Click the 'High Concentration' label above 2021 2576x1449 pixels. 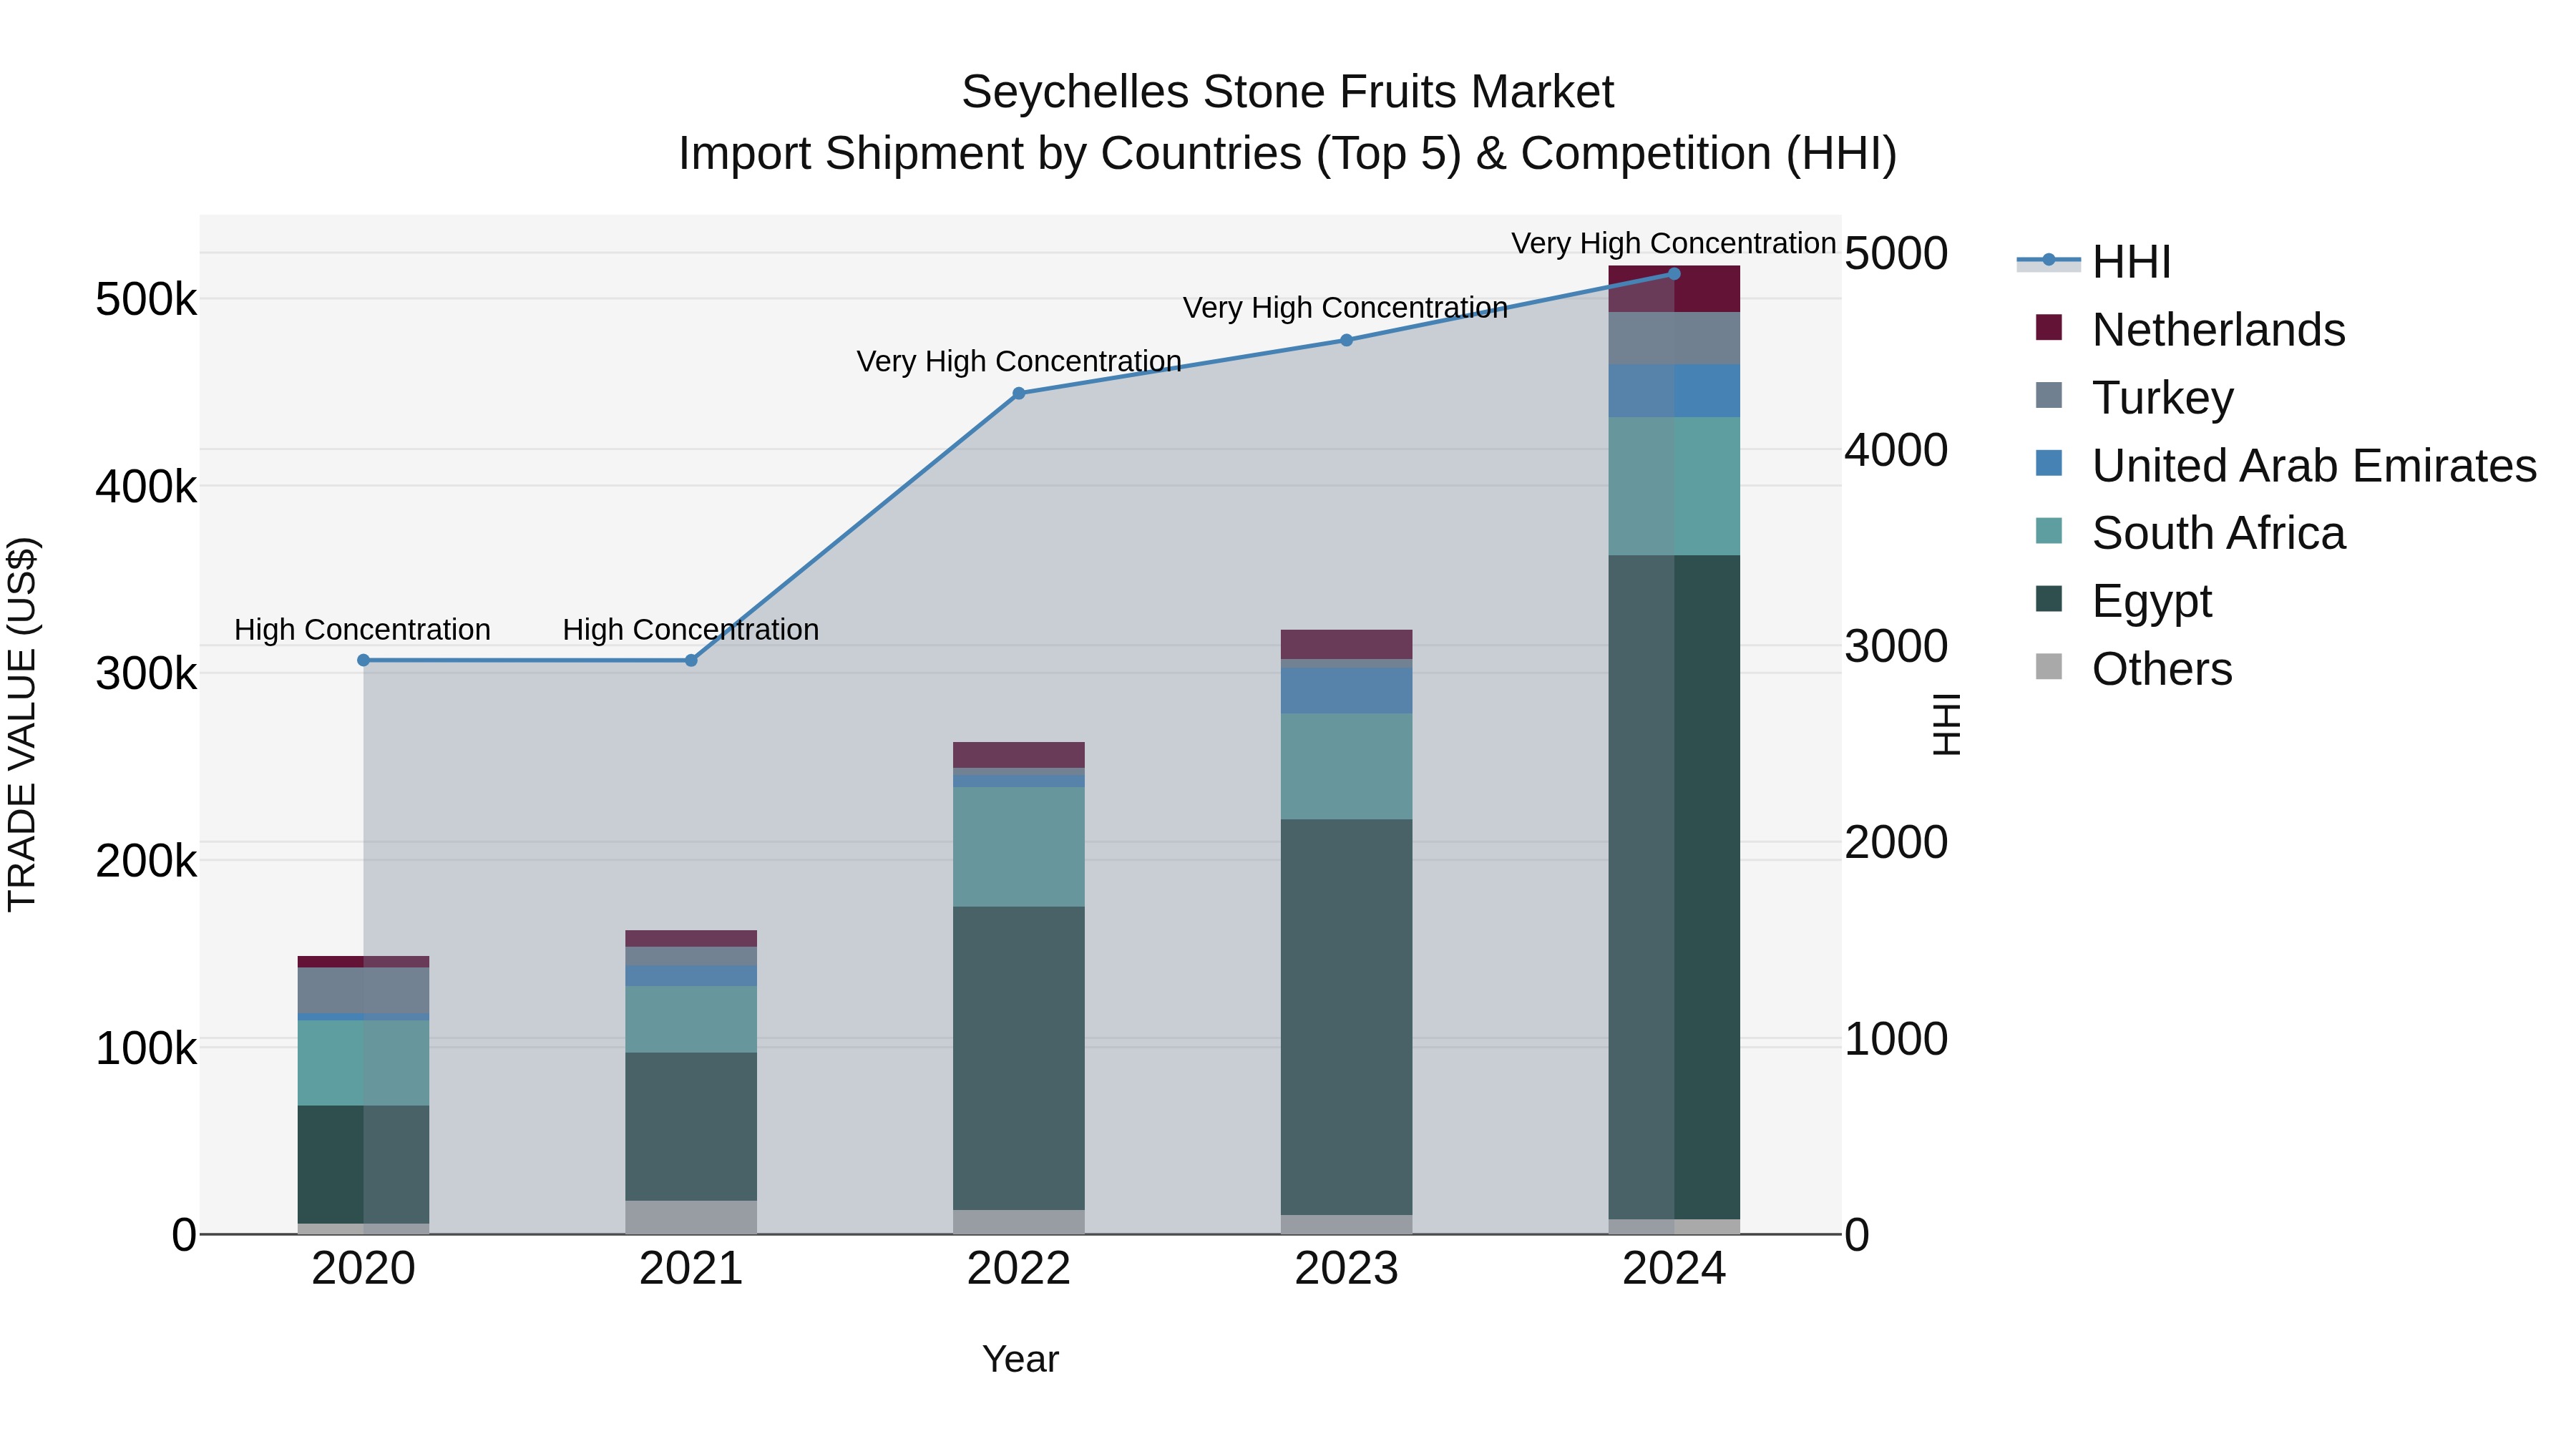tap(691, 629)
